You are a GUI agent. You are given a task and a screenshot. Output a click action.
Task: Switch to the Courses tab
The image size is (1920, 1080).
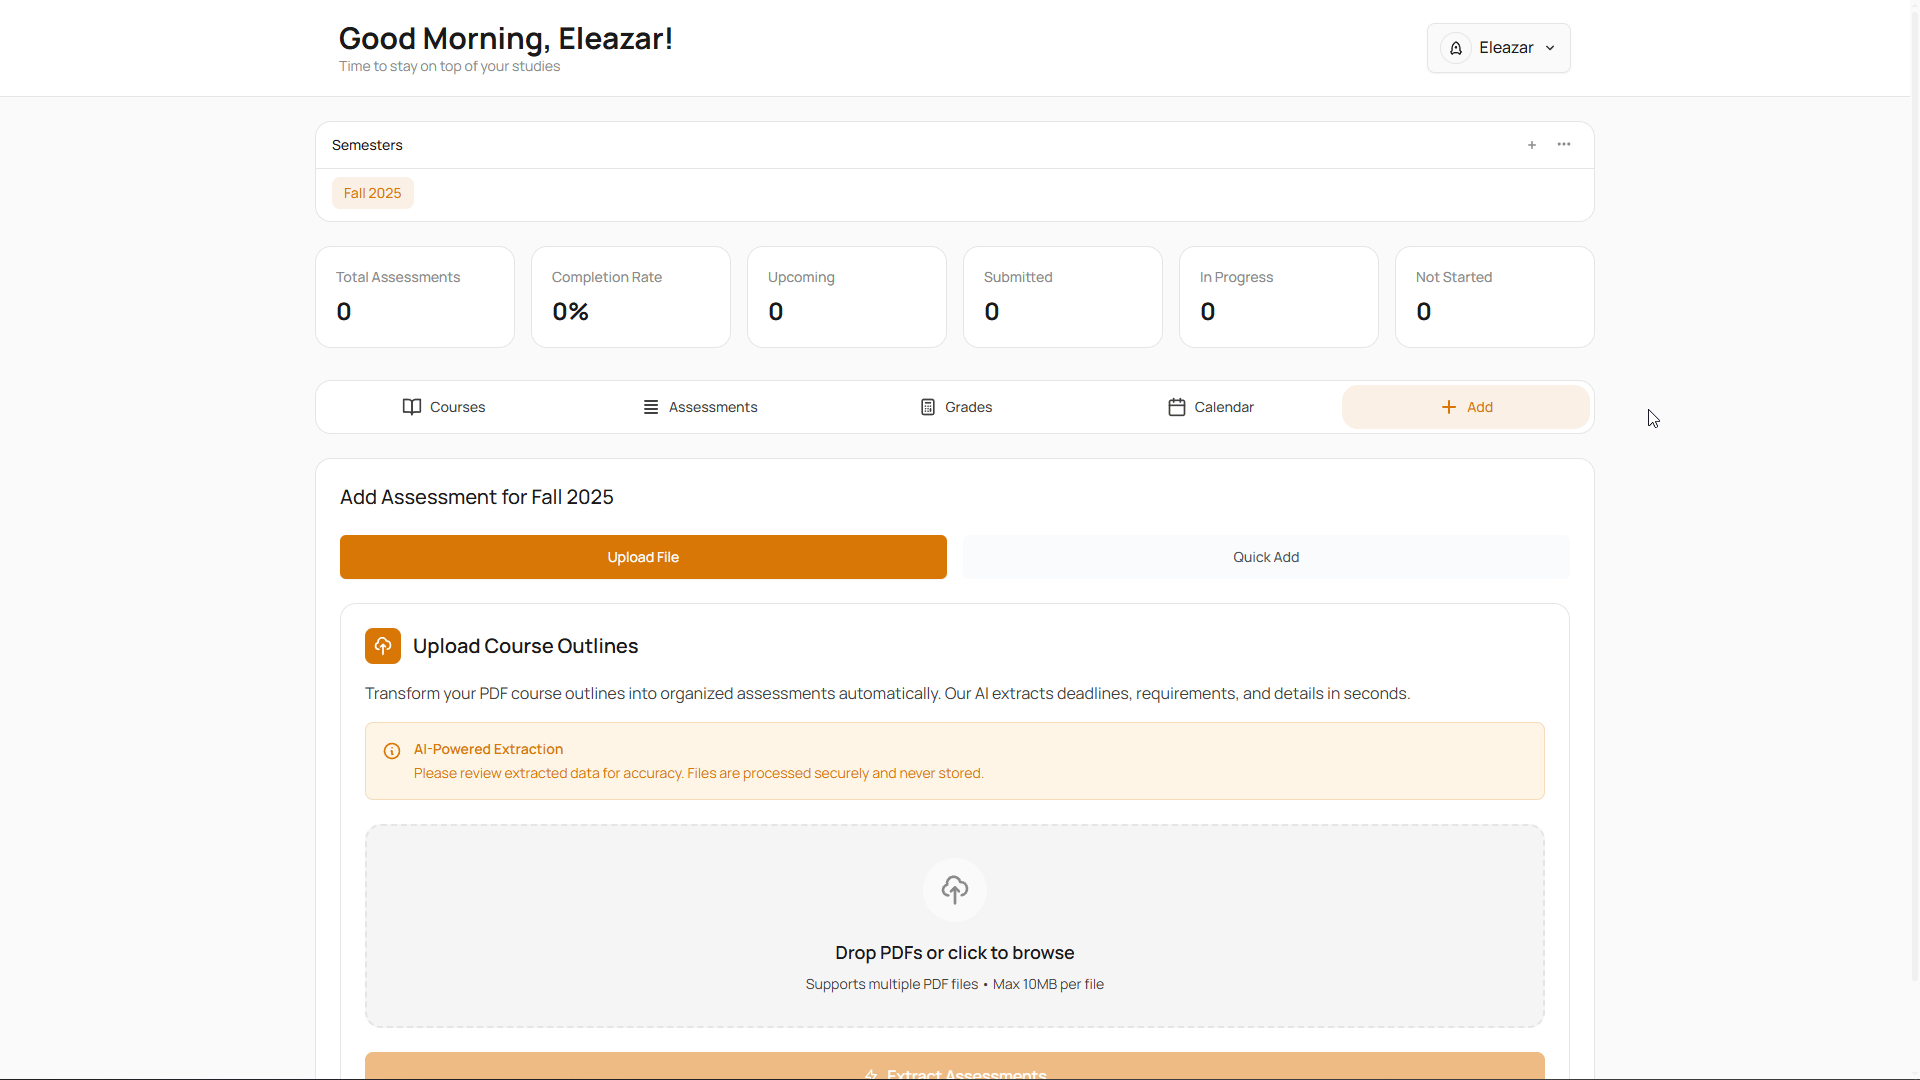click(x=443, y=407)
